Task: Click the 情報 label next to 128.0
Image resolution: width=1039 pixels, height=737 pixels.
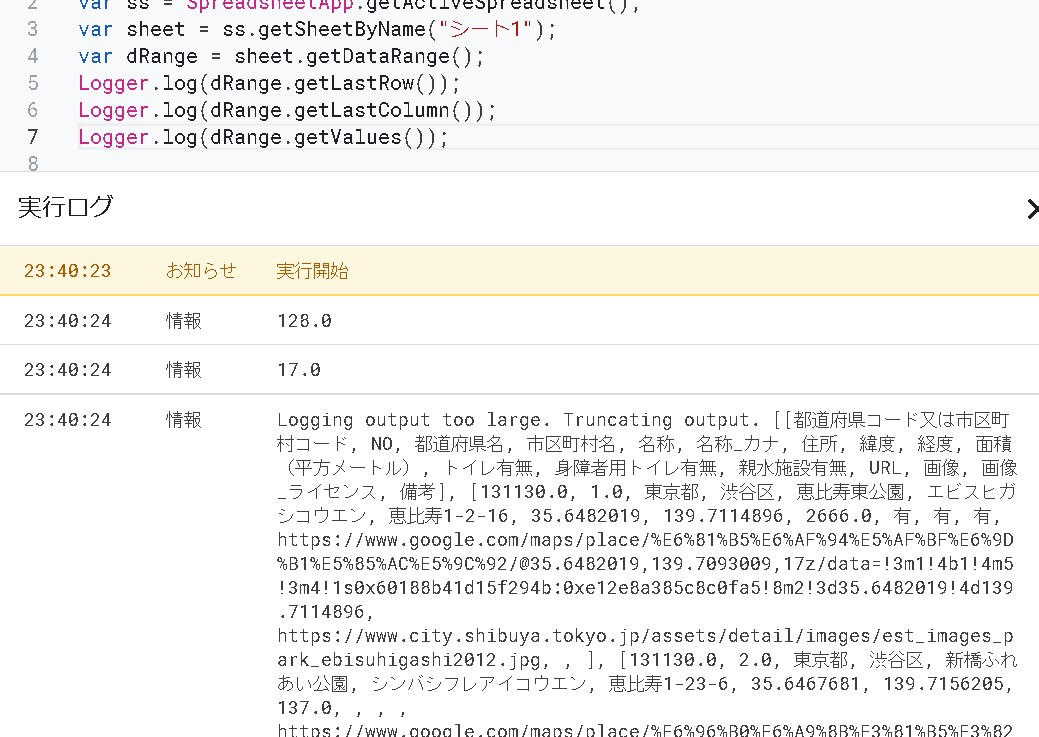Action: (x=183, y=320)
